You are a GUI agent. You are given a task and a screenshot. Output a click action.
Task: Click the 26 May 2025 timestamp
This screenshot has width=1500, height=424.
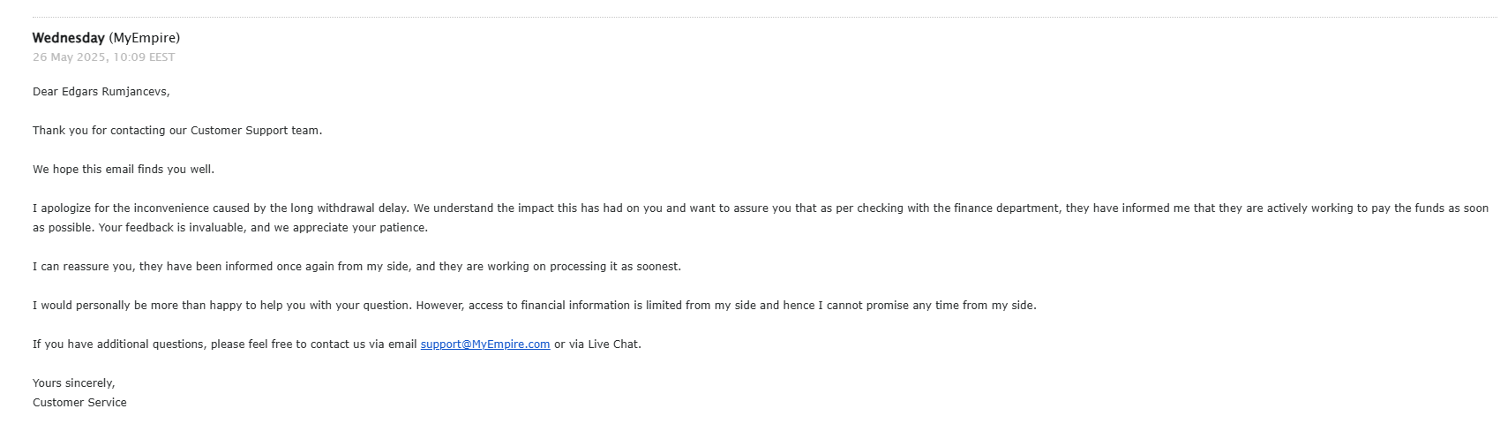[103, 57]
